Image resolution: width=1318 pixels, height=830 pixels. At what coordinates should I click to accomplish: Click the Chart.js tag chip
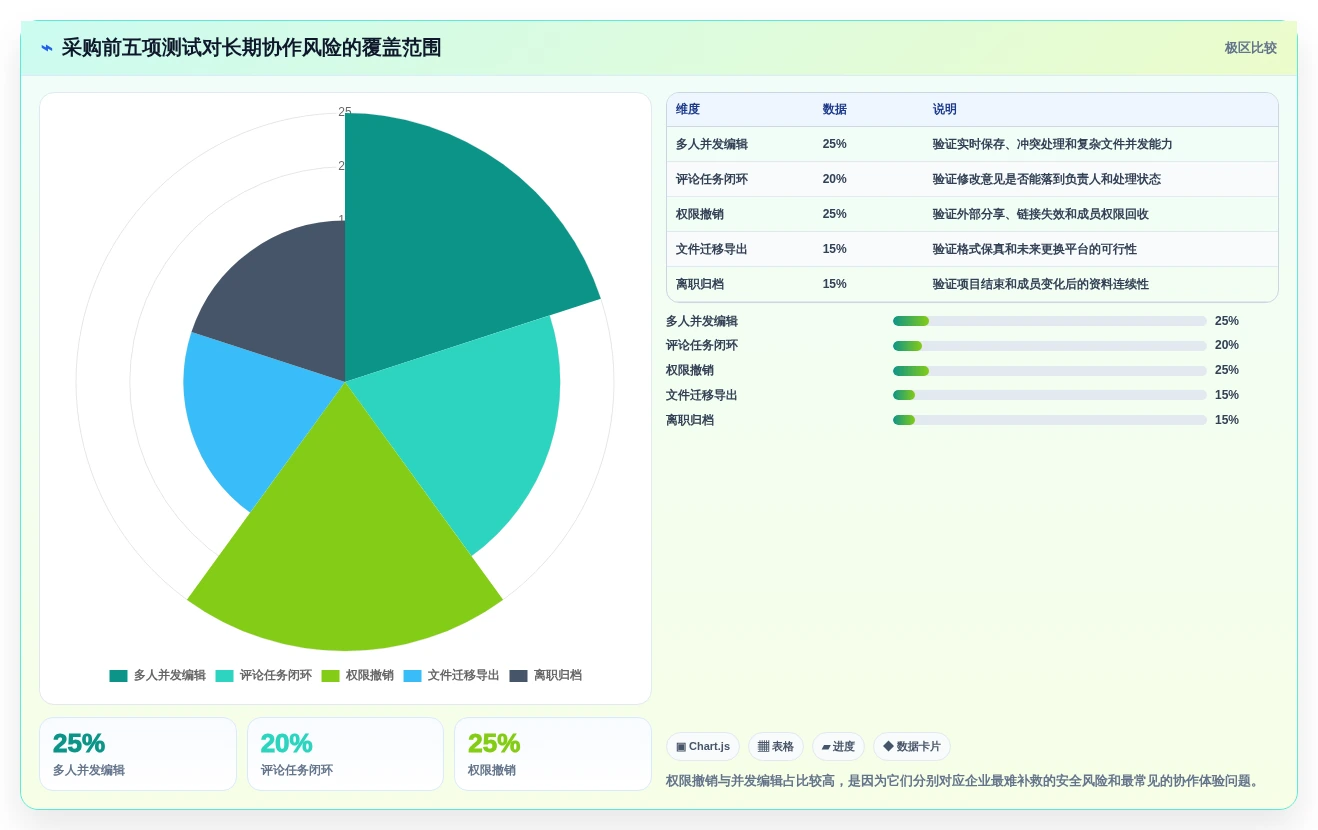click(703, 747)
